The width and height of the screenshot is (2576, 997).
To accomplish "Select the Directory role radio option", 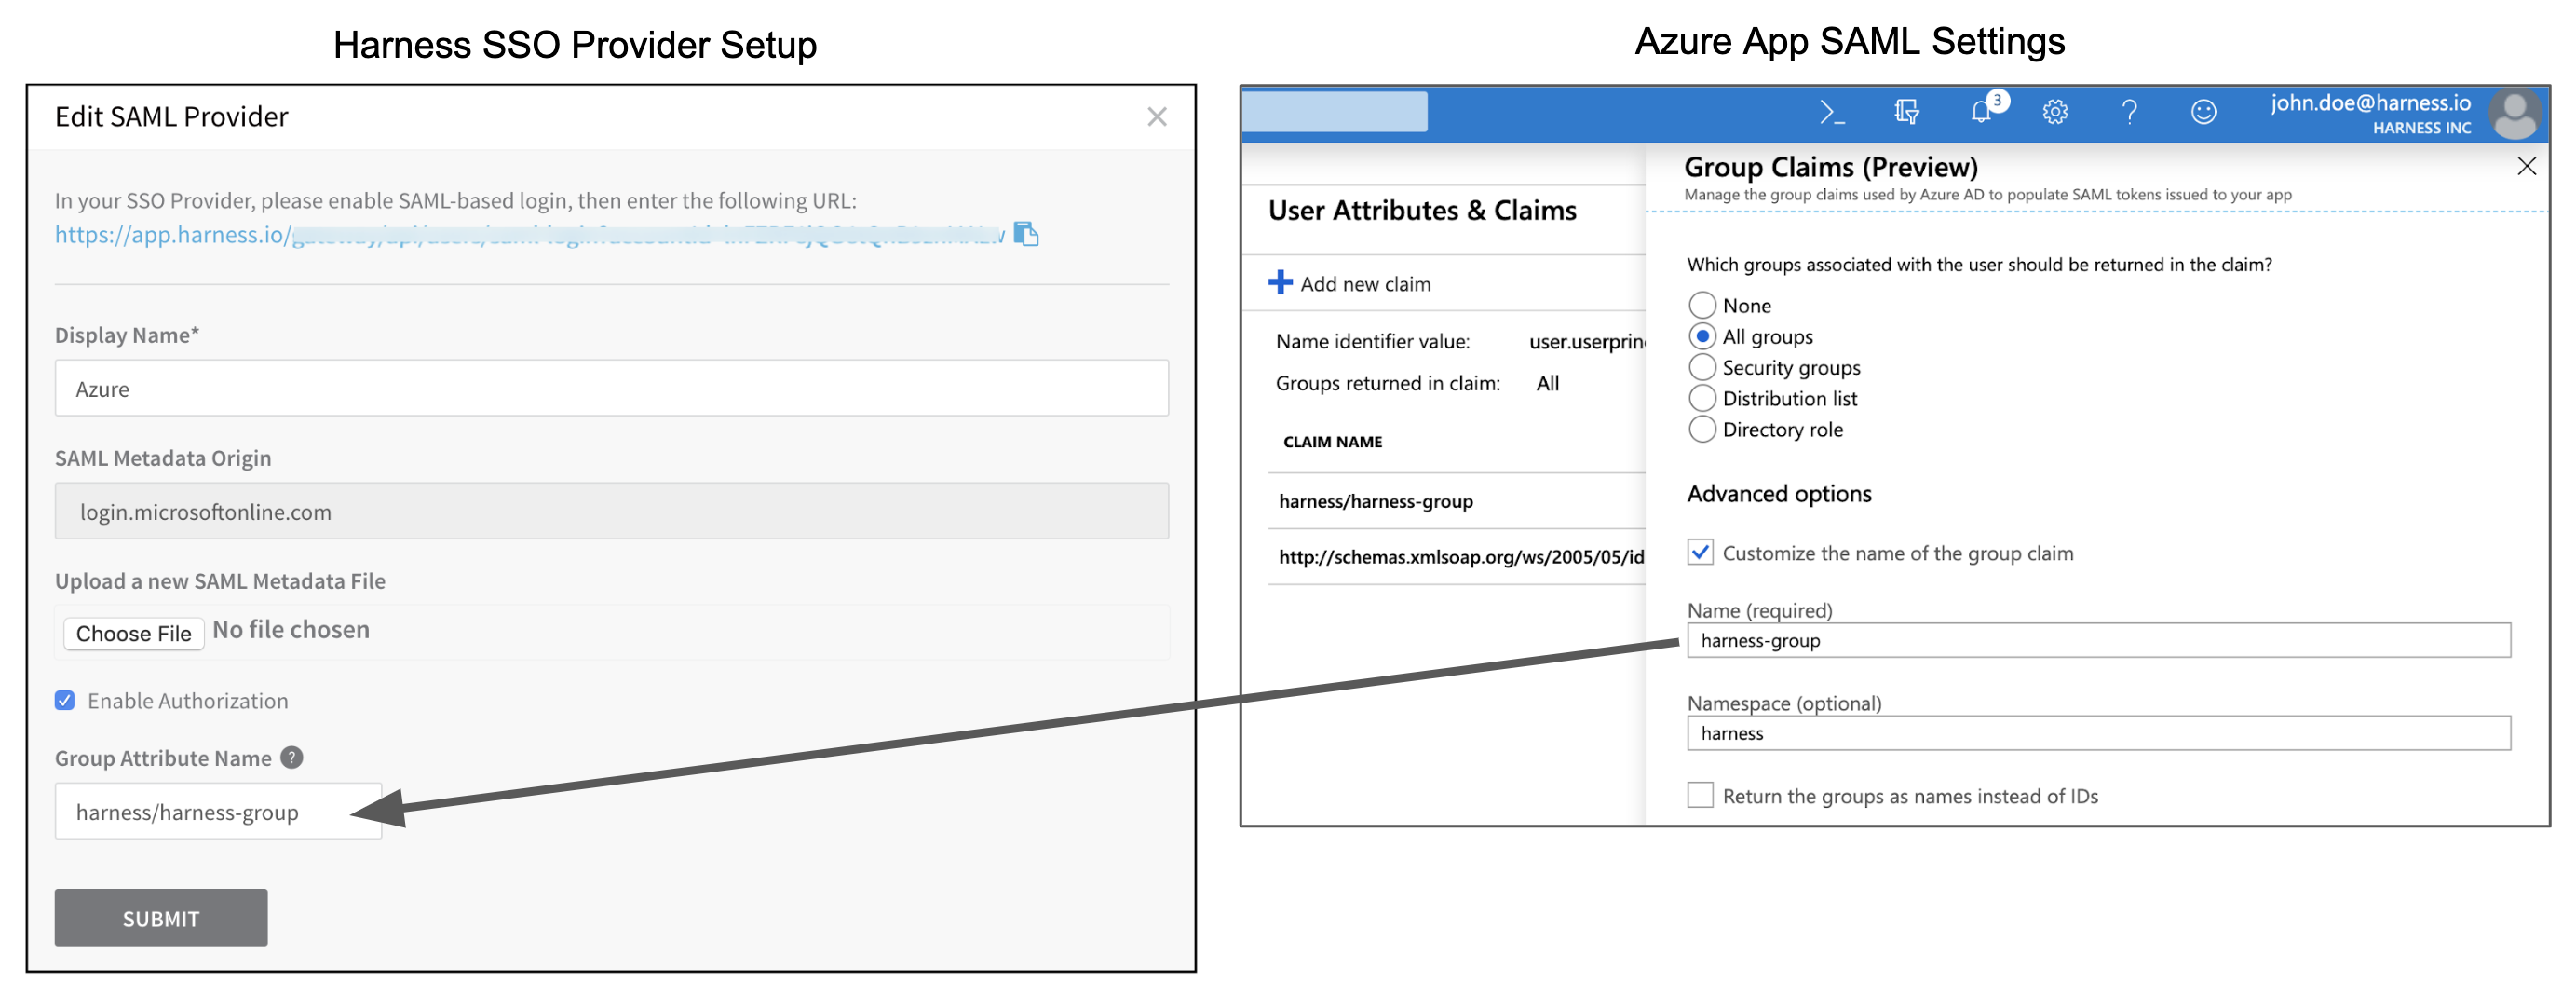I will pyautogui.click(x=1702, y=429).
